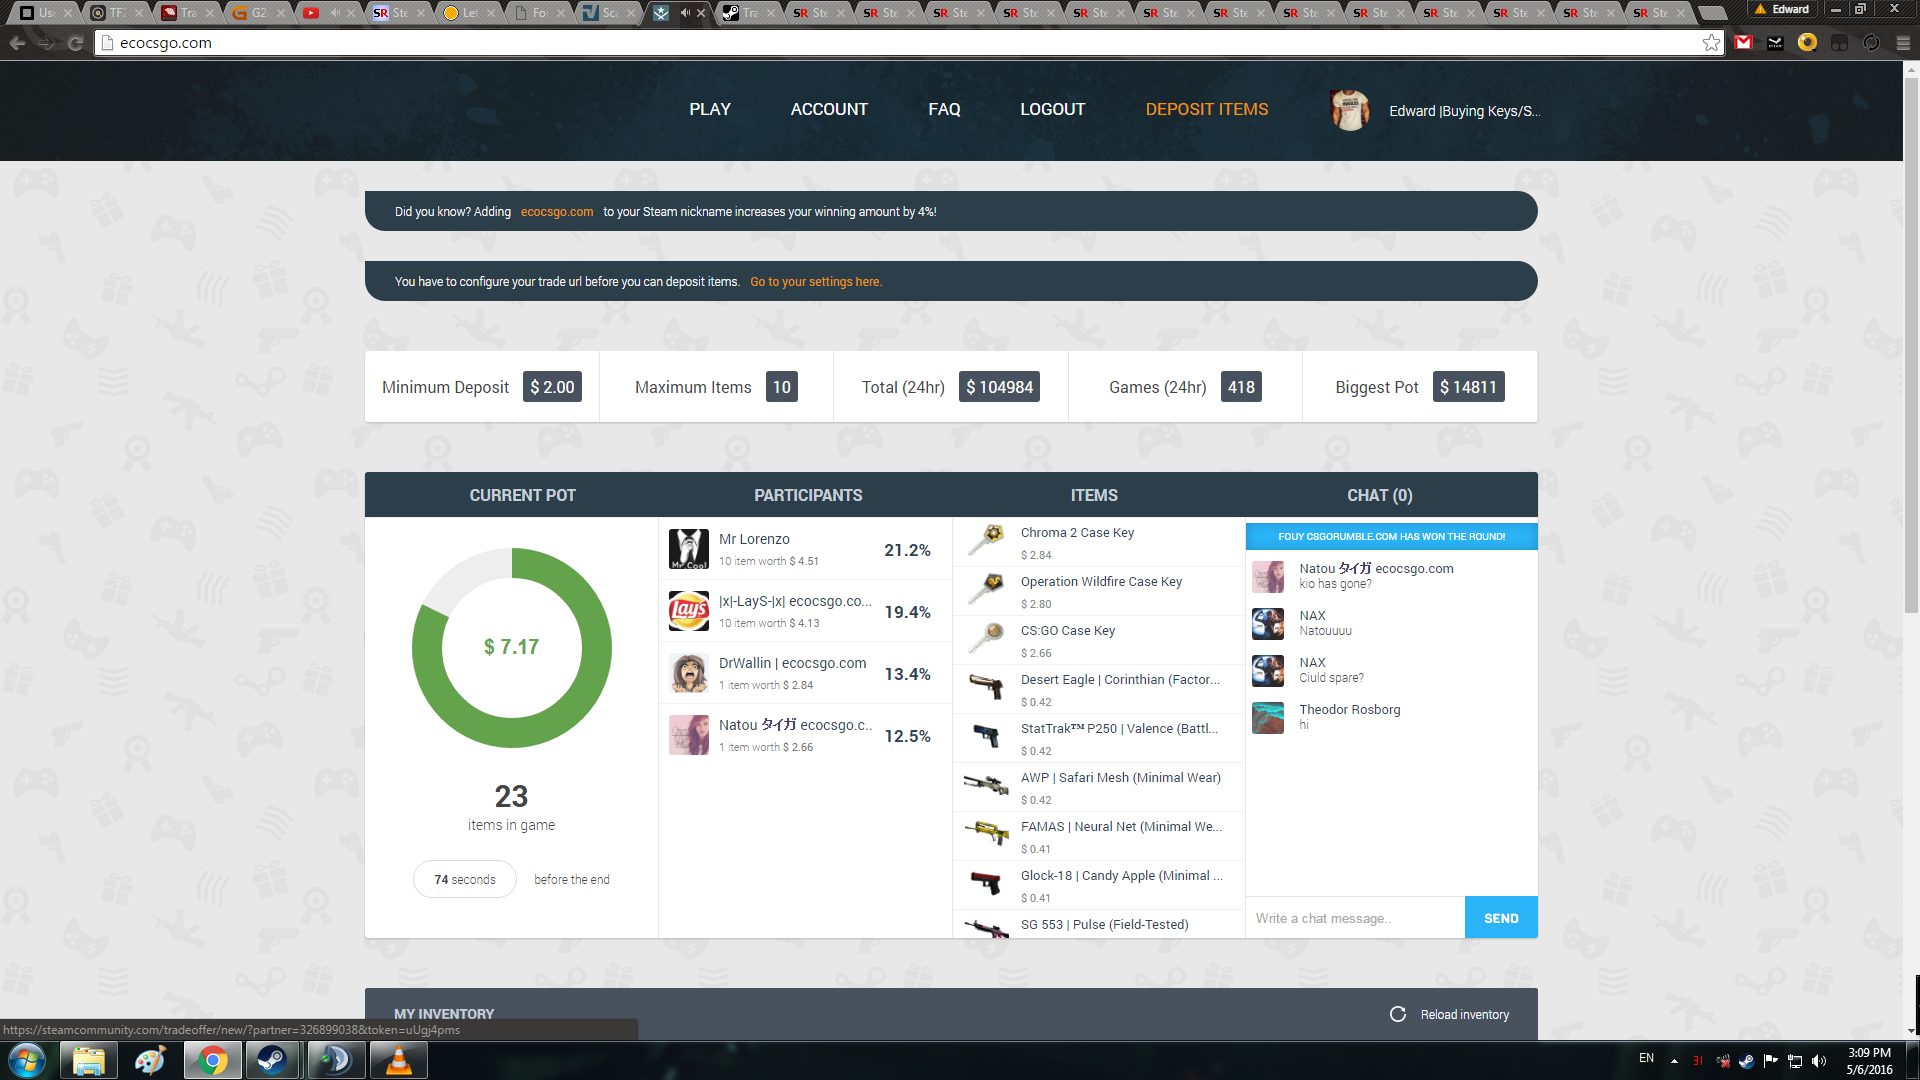The height and width of the screenshot is (1080, 1920).
Task: Focus the chat message input field
Action: coord(1354,918)
